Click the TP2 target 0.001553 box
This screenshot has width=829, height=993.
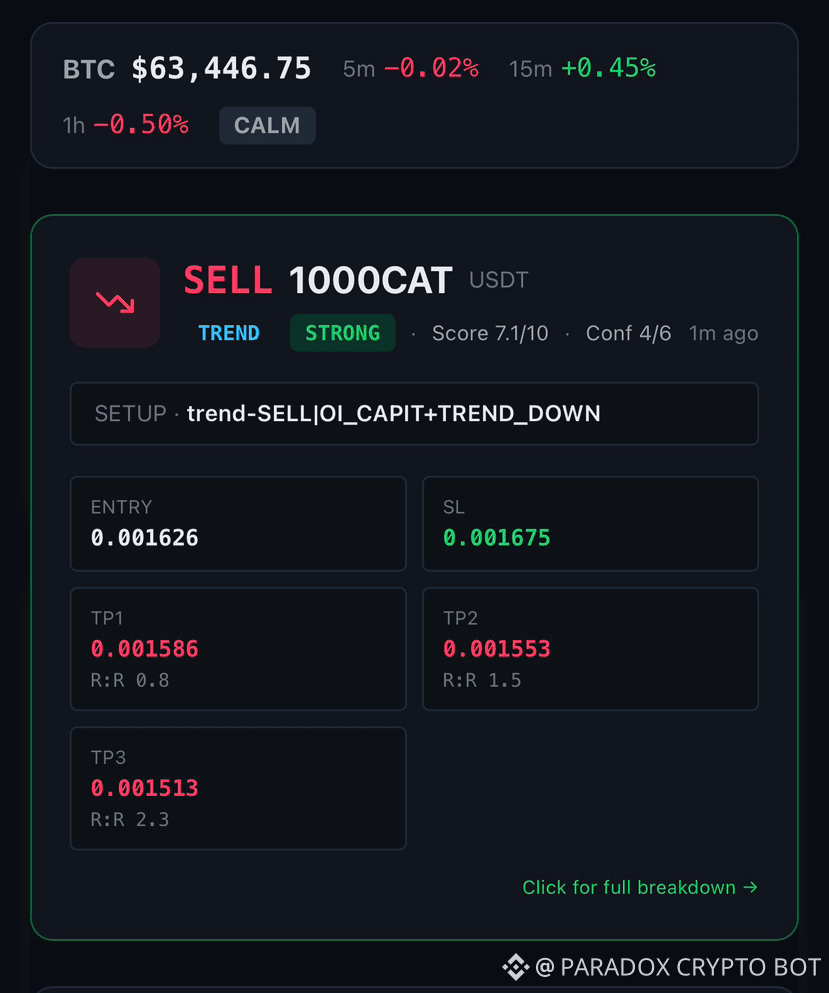point(590,649)
